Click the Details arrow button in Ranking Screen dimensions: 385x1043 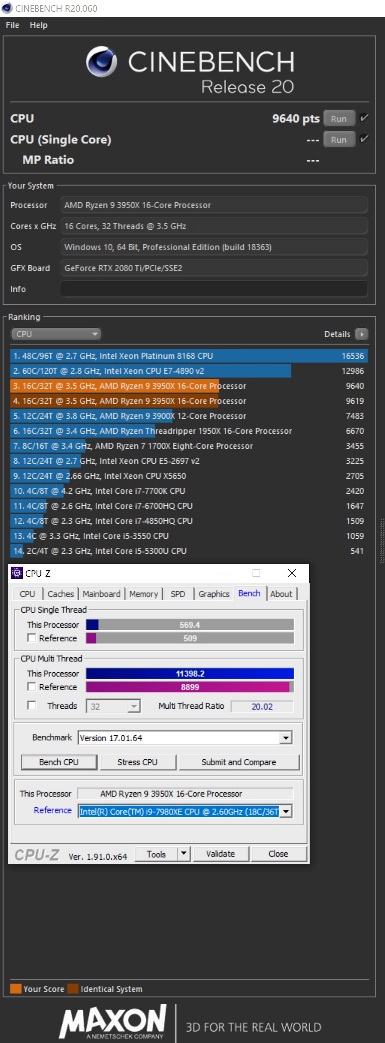362,334
